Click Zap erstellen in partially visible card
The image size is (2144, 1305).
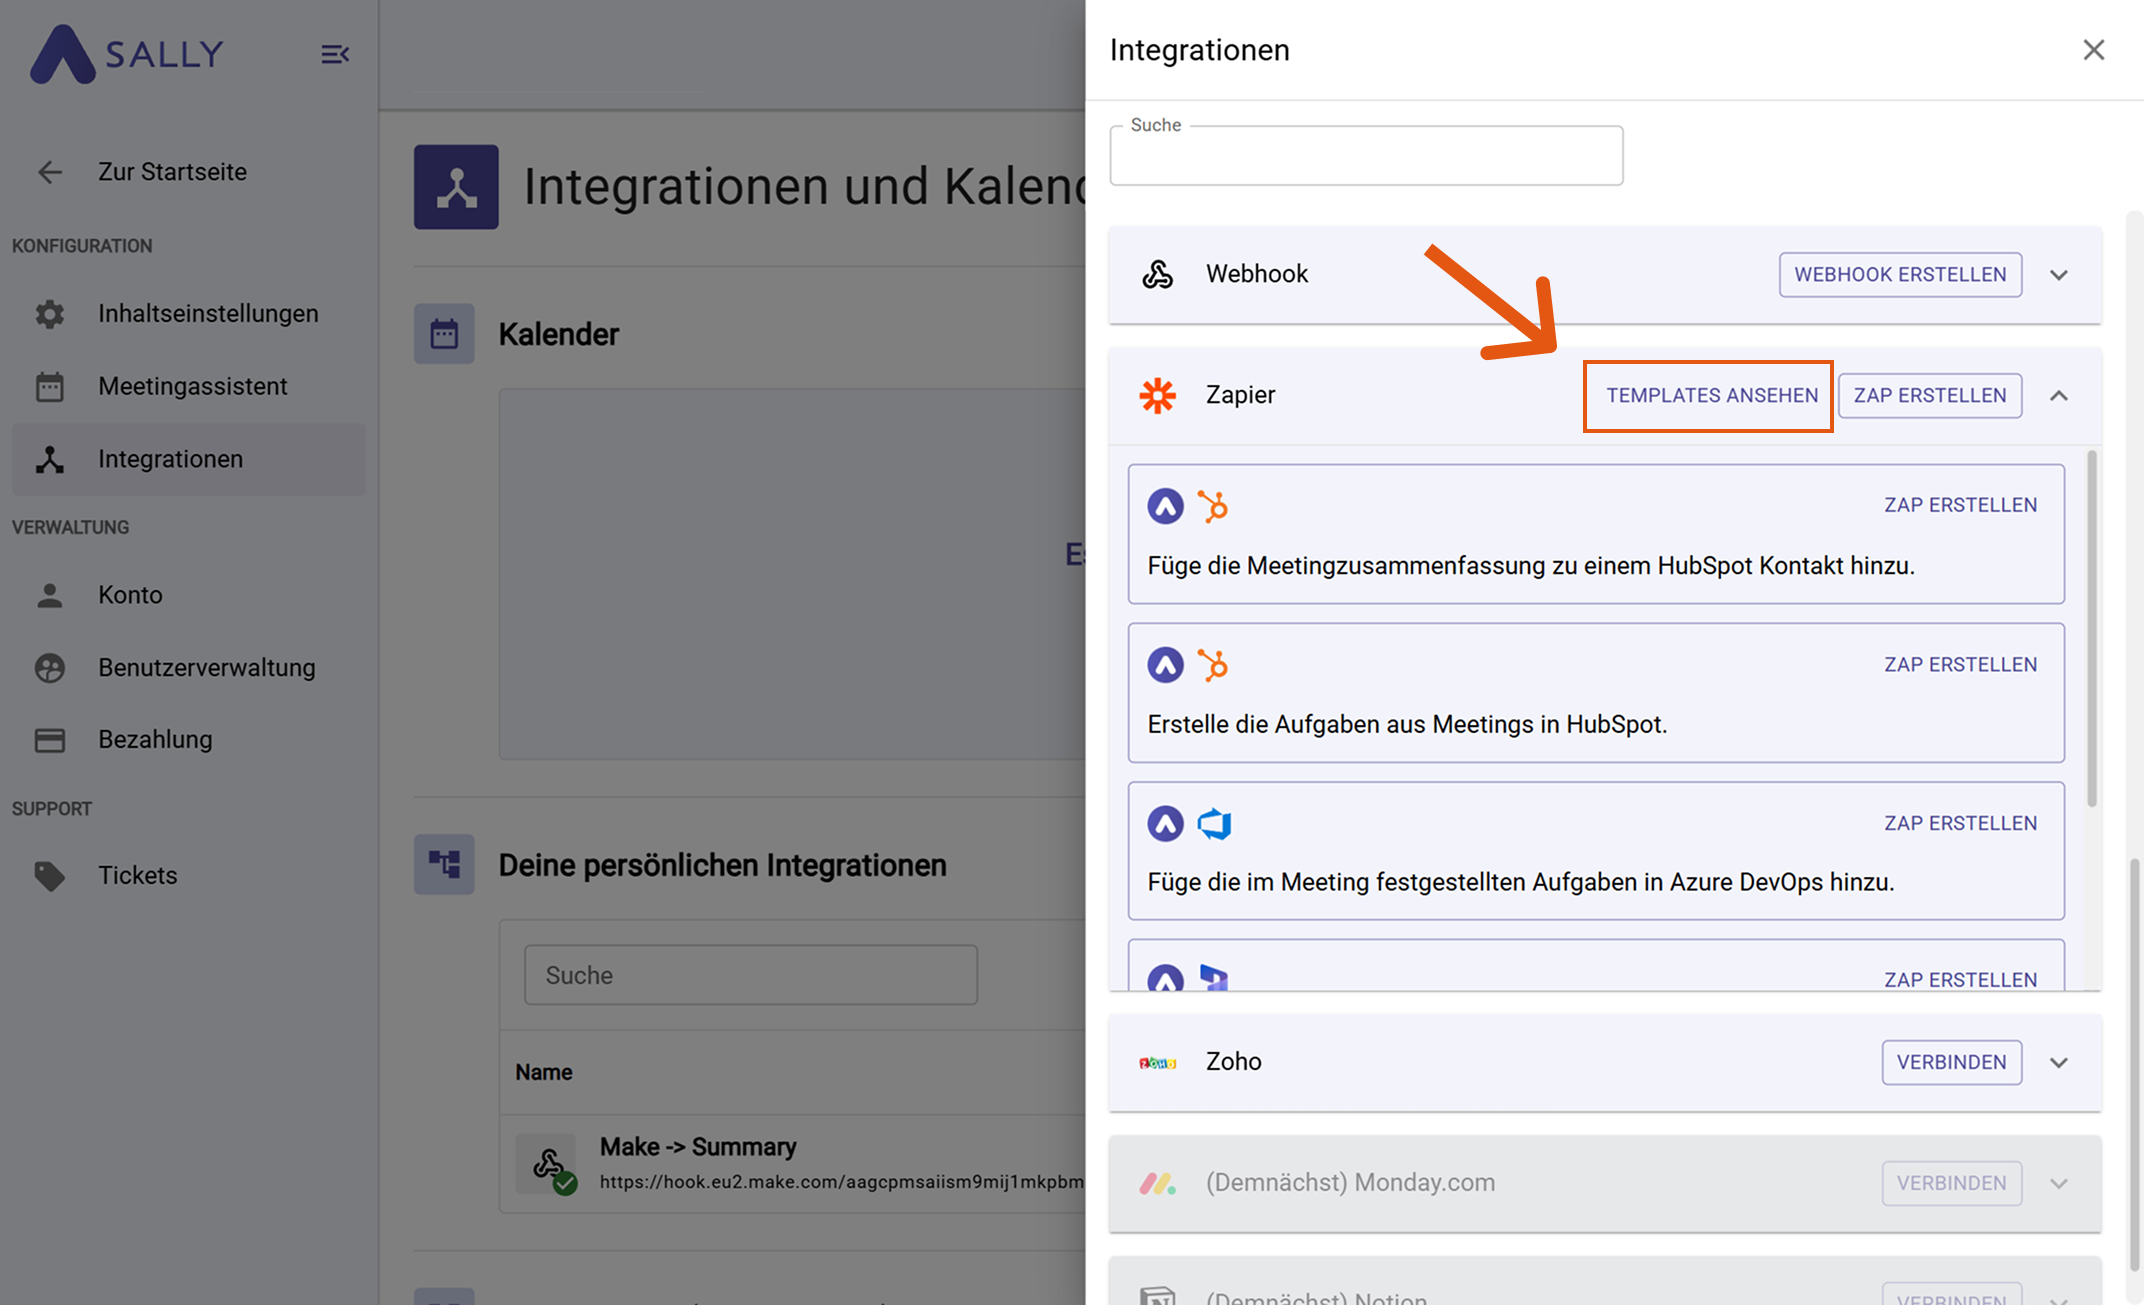pyautogui.click(x=1960, y=980)
